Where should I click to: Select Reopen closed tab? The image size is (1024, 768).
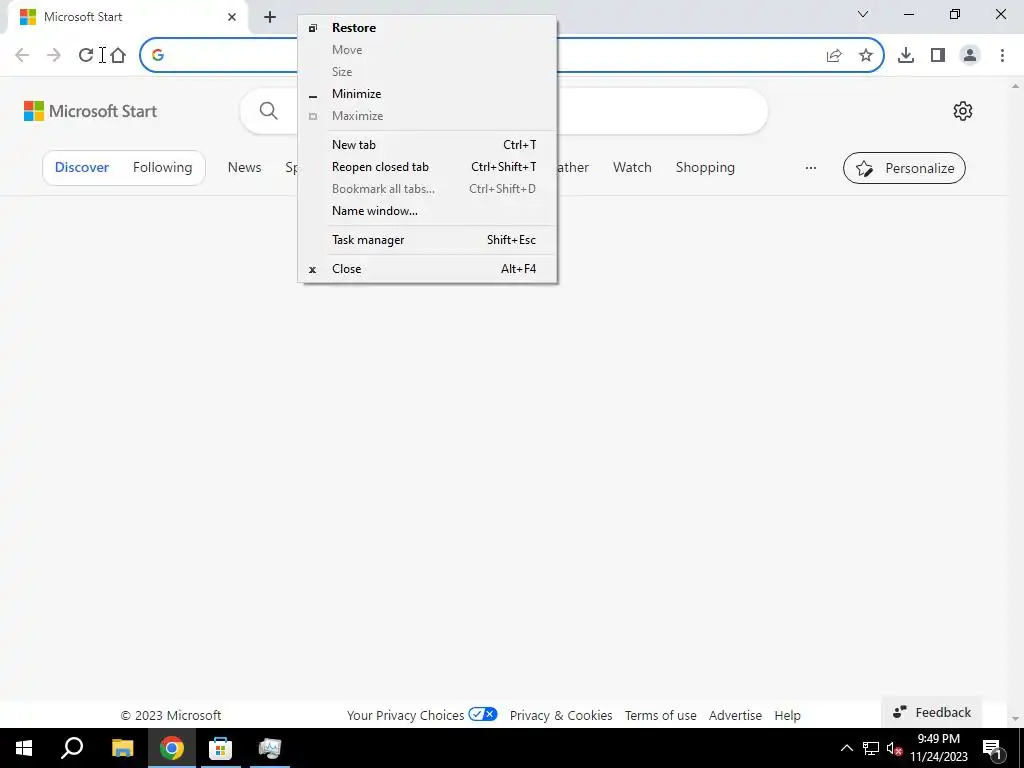point(427,167)
